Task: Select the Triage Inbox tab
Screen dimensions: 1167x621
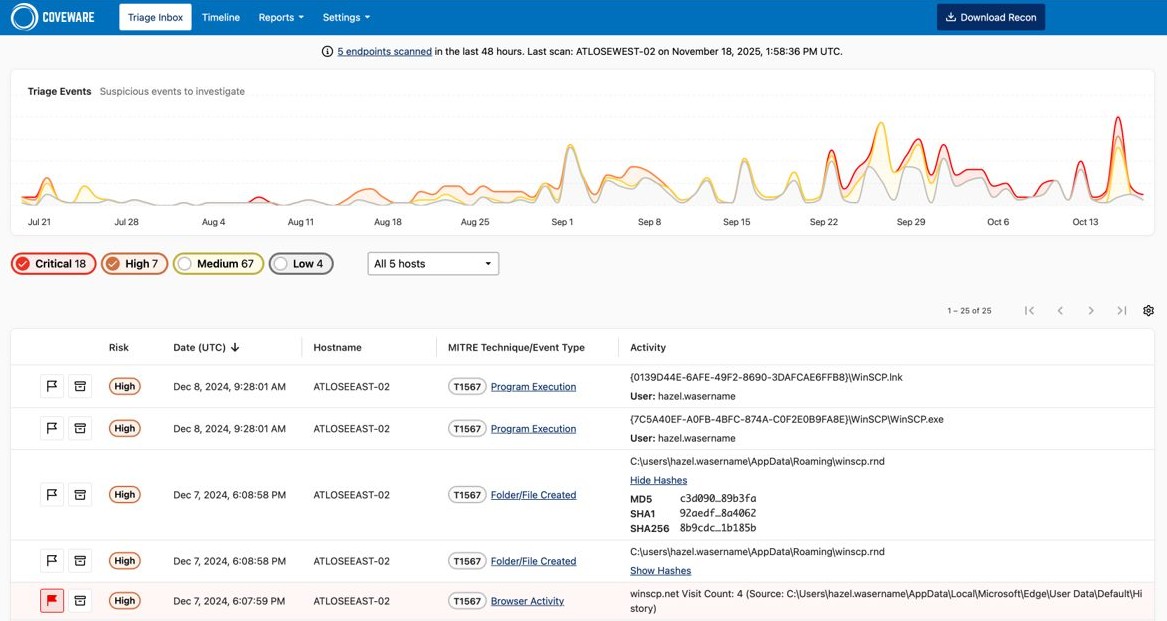Action: (154, 16)
